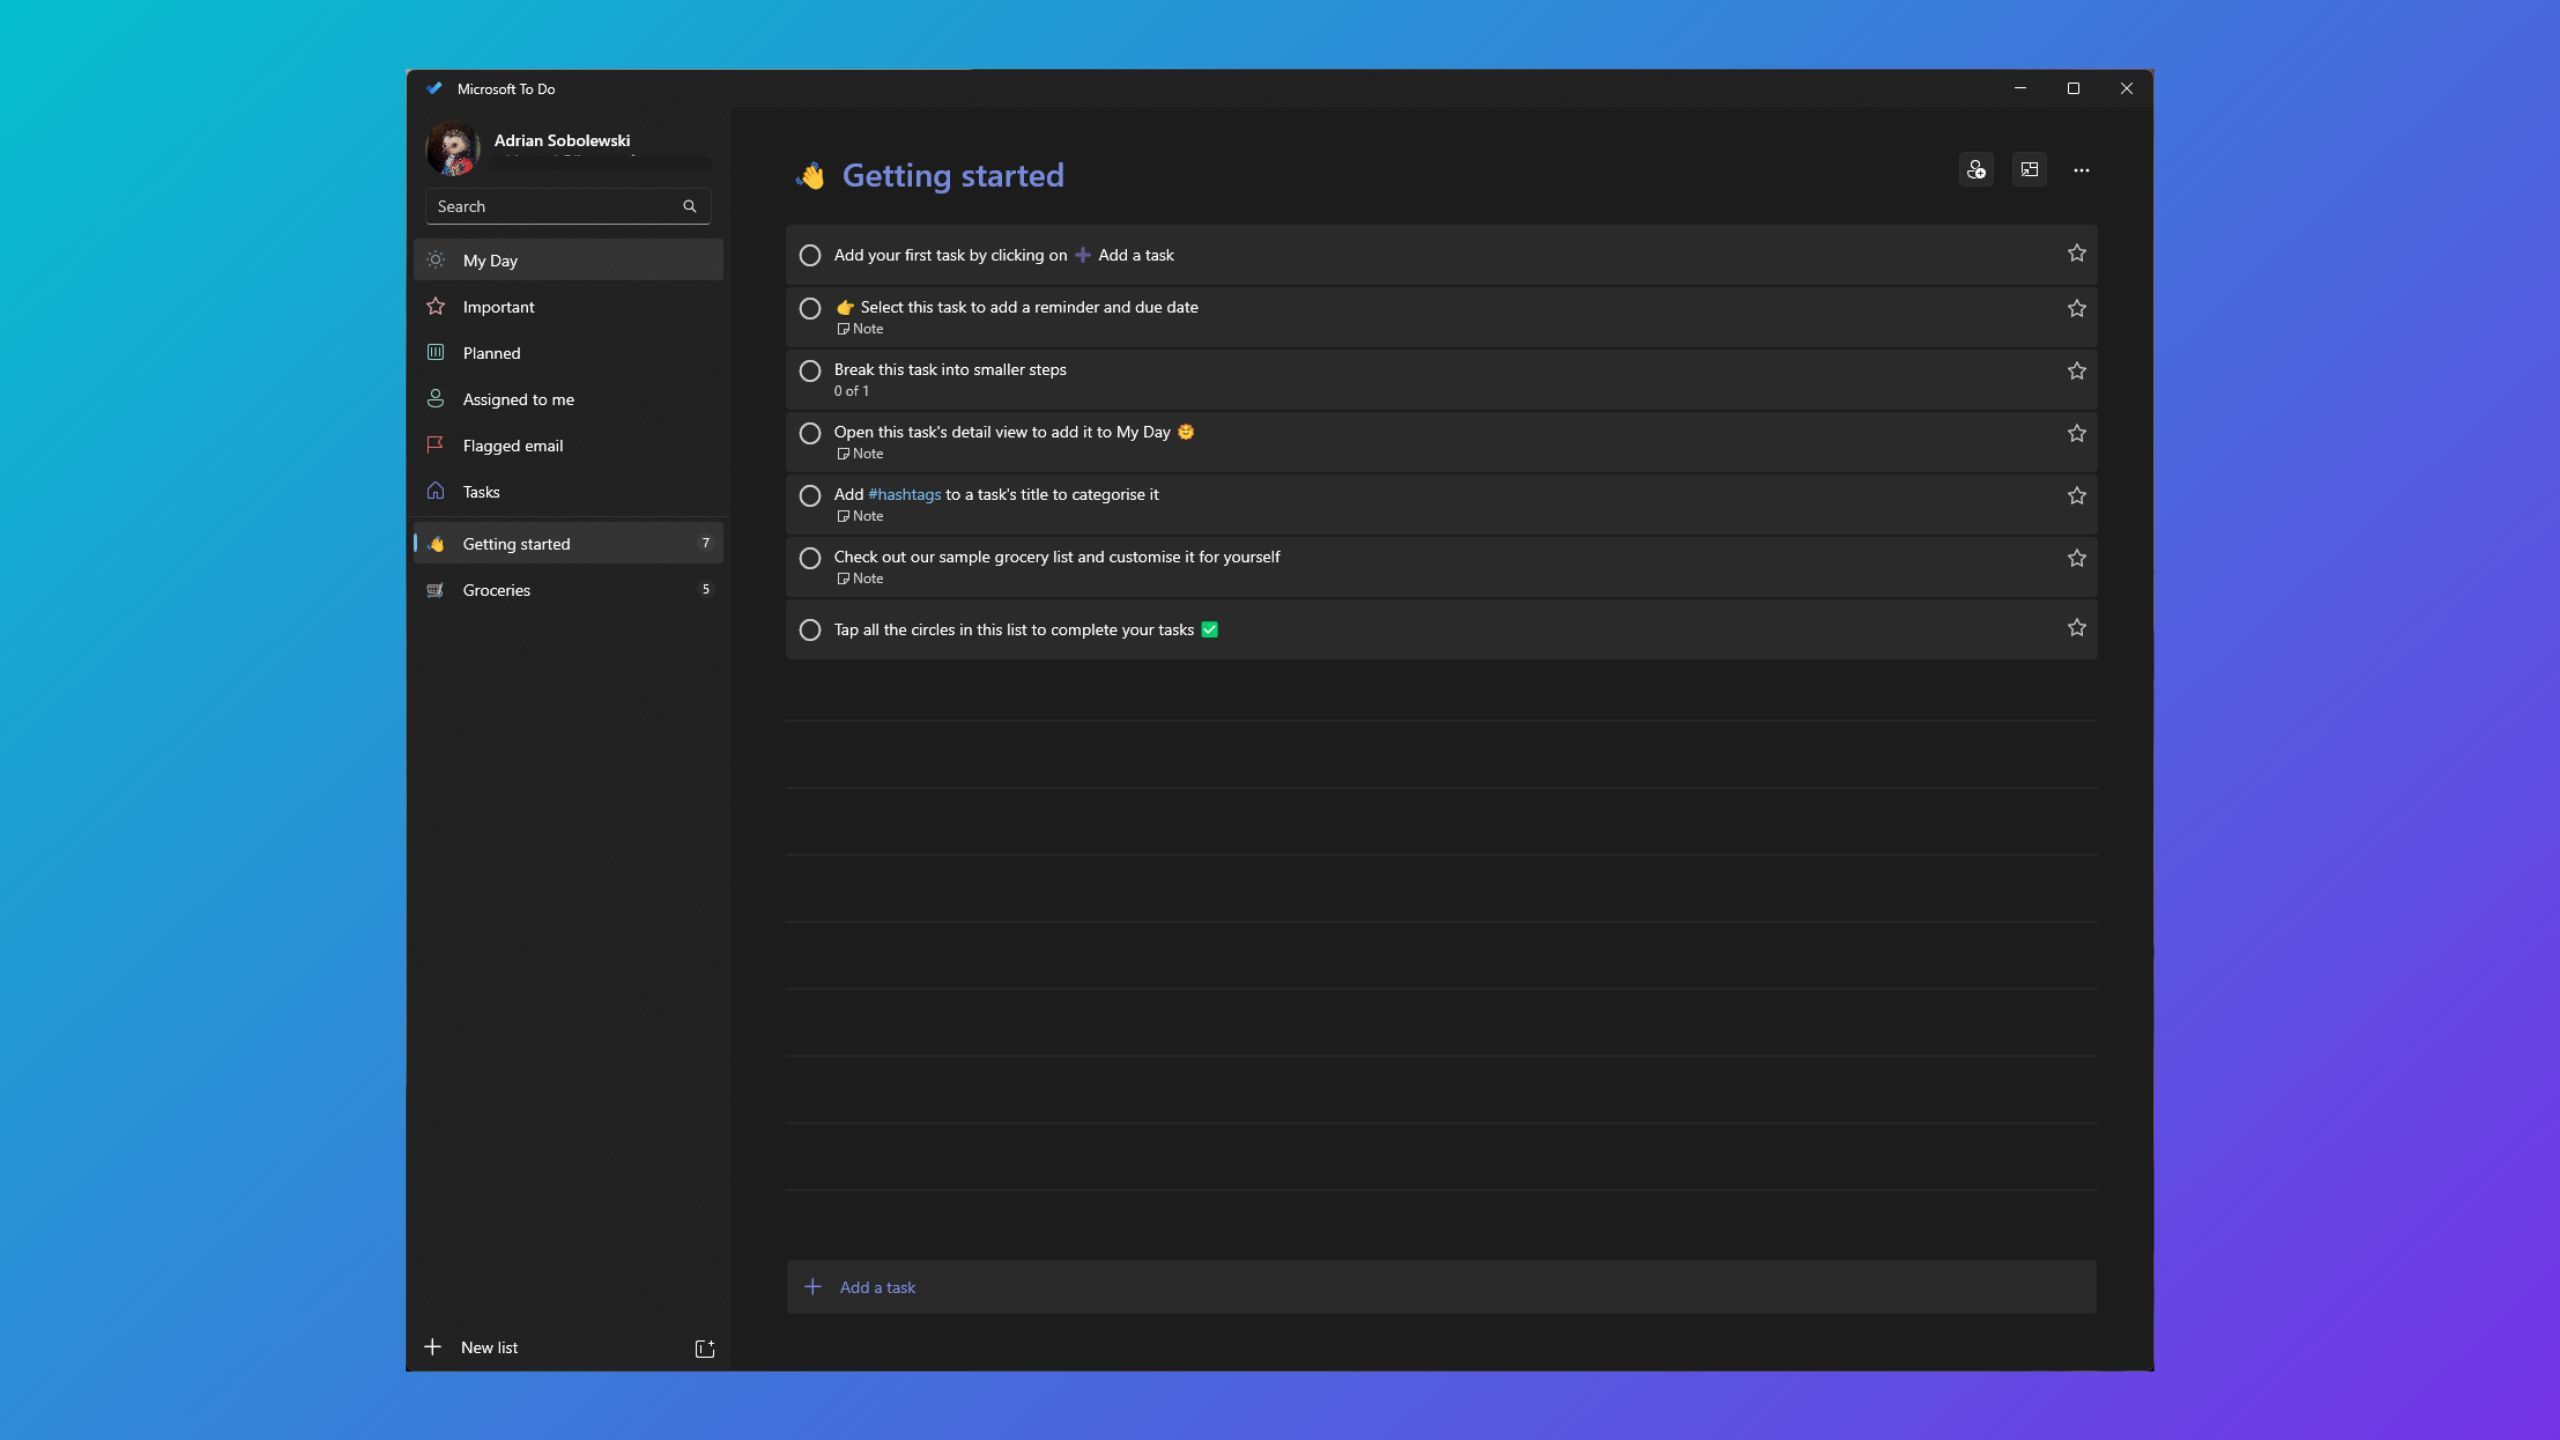
Task: Click the Flagged email sidebar icon
Action: 434,443
